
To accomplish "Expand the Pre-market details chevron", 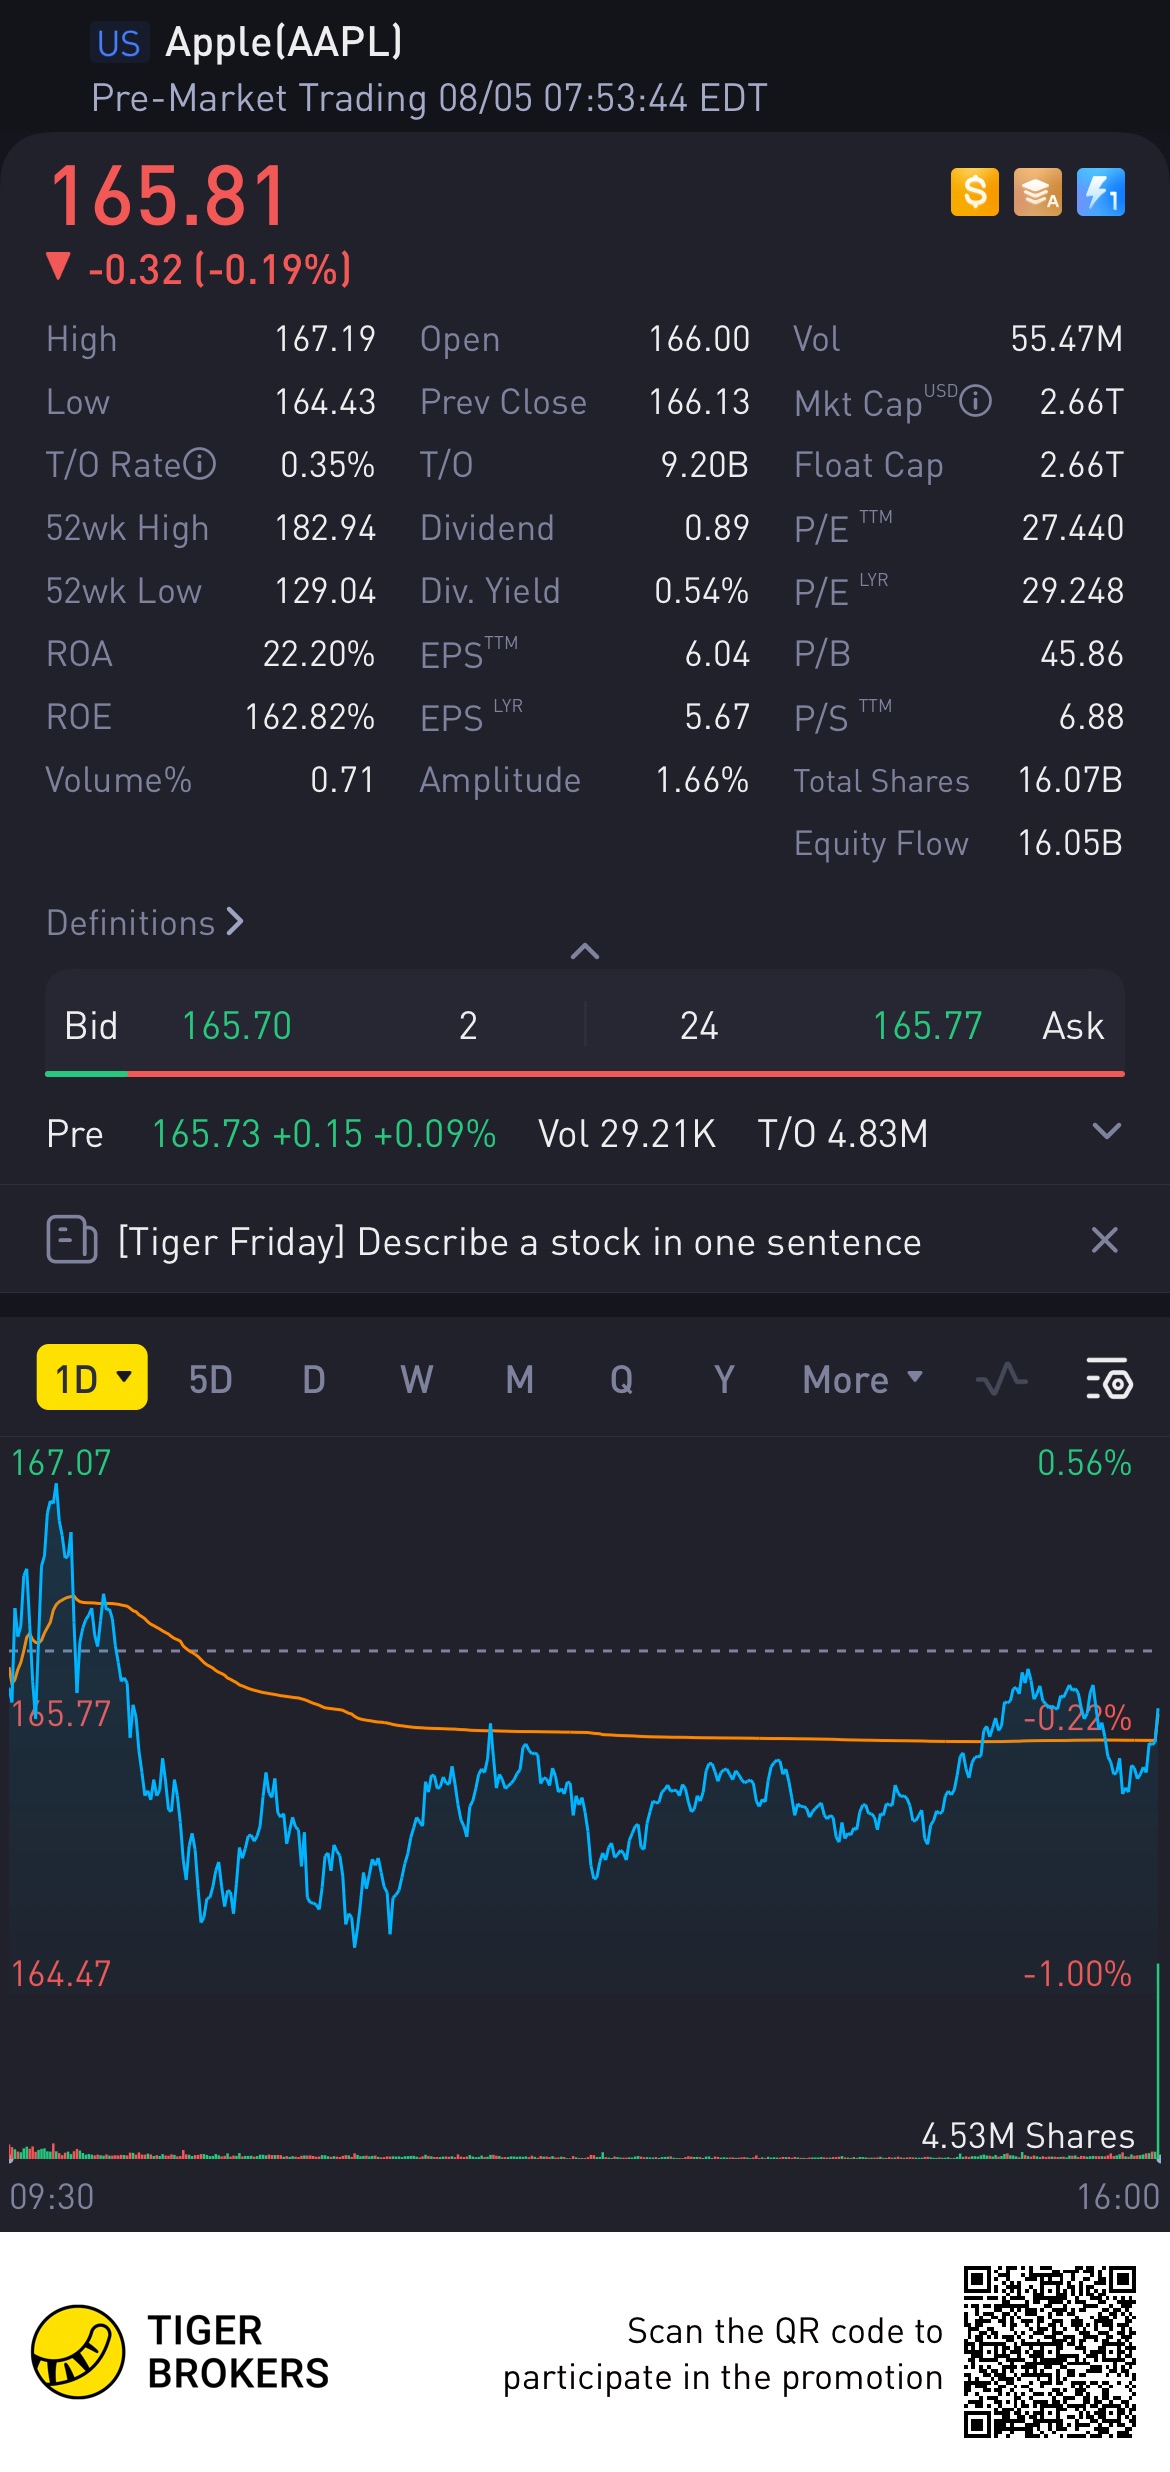I will [x=1106, y=1132].
